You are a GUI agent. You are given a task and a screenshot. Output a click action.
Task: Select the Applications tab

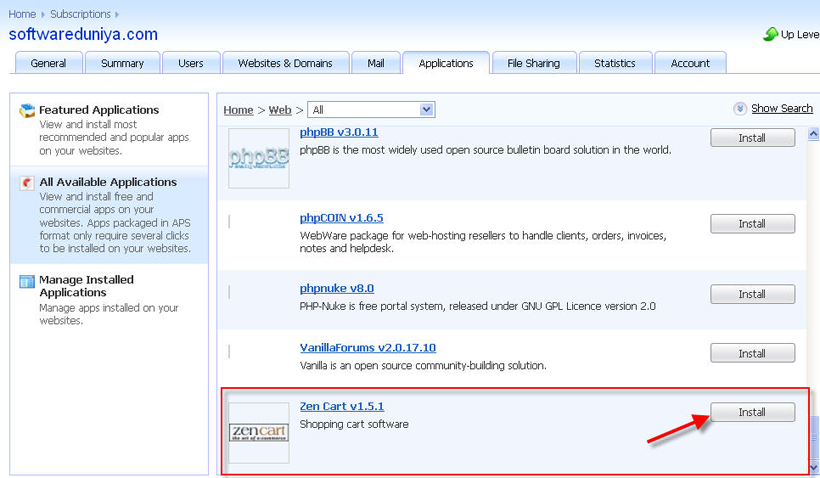coord(446,63)
